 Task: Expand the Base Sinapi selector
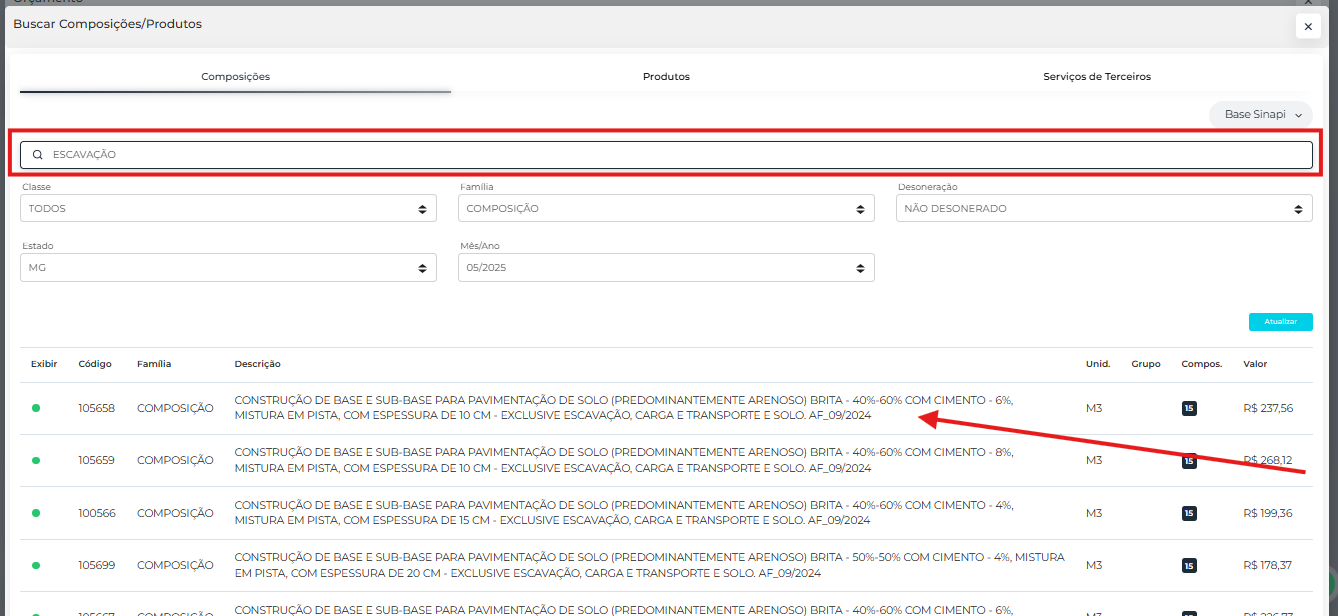pos(1261,115)
